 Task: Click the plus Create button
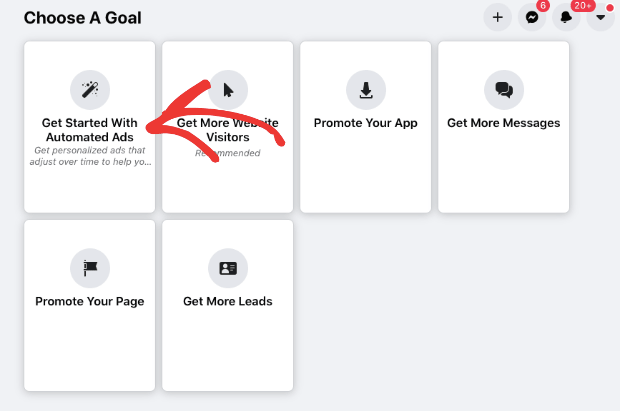[497, 17]
